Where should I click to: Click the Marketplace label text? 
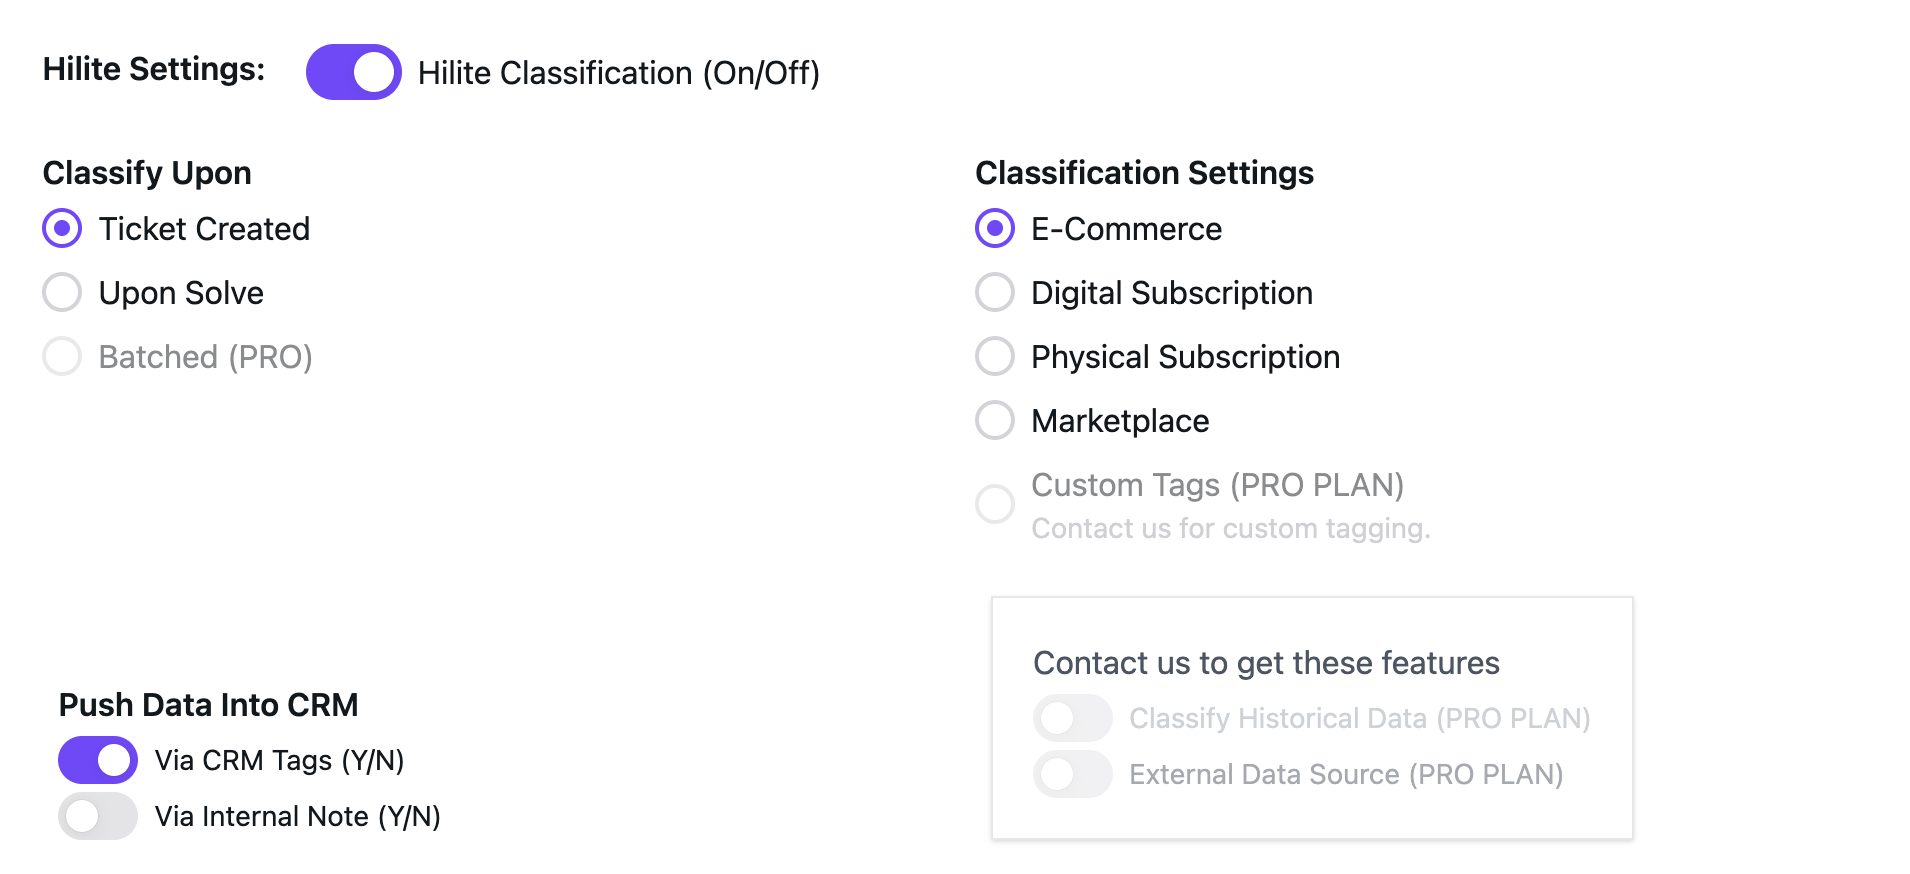point(1120,421)
